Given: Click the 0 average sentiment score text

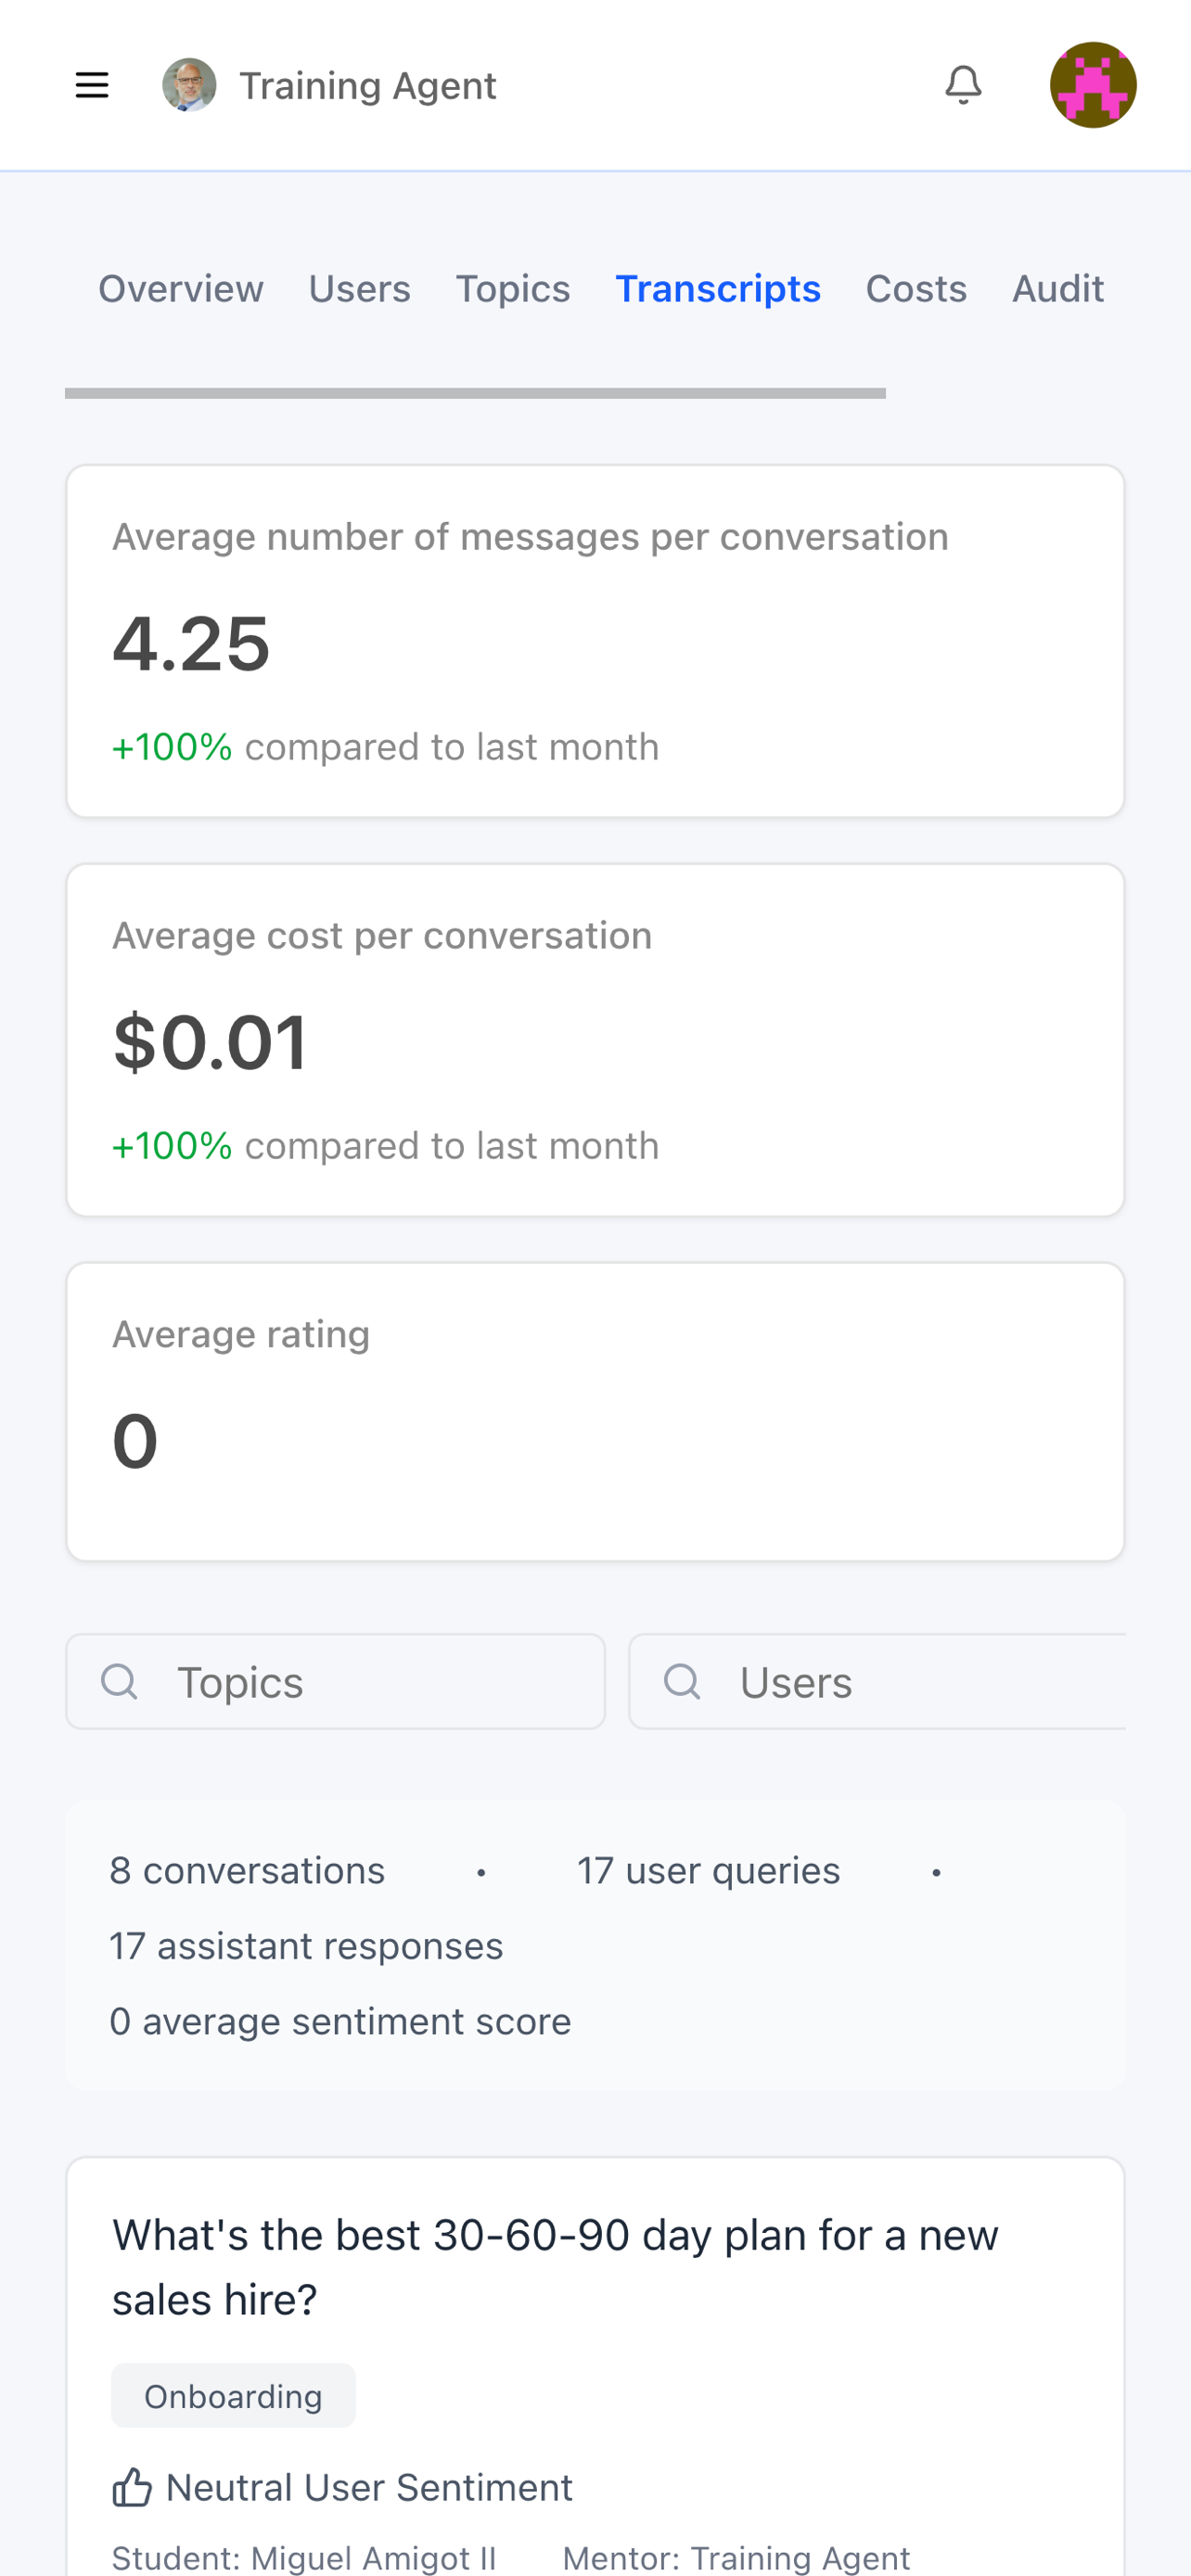Looking at the screenshot, I should 340,2021.
